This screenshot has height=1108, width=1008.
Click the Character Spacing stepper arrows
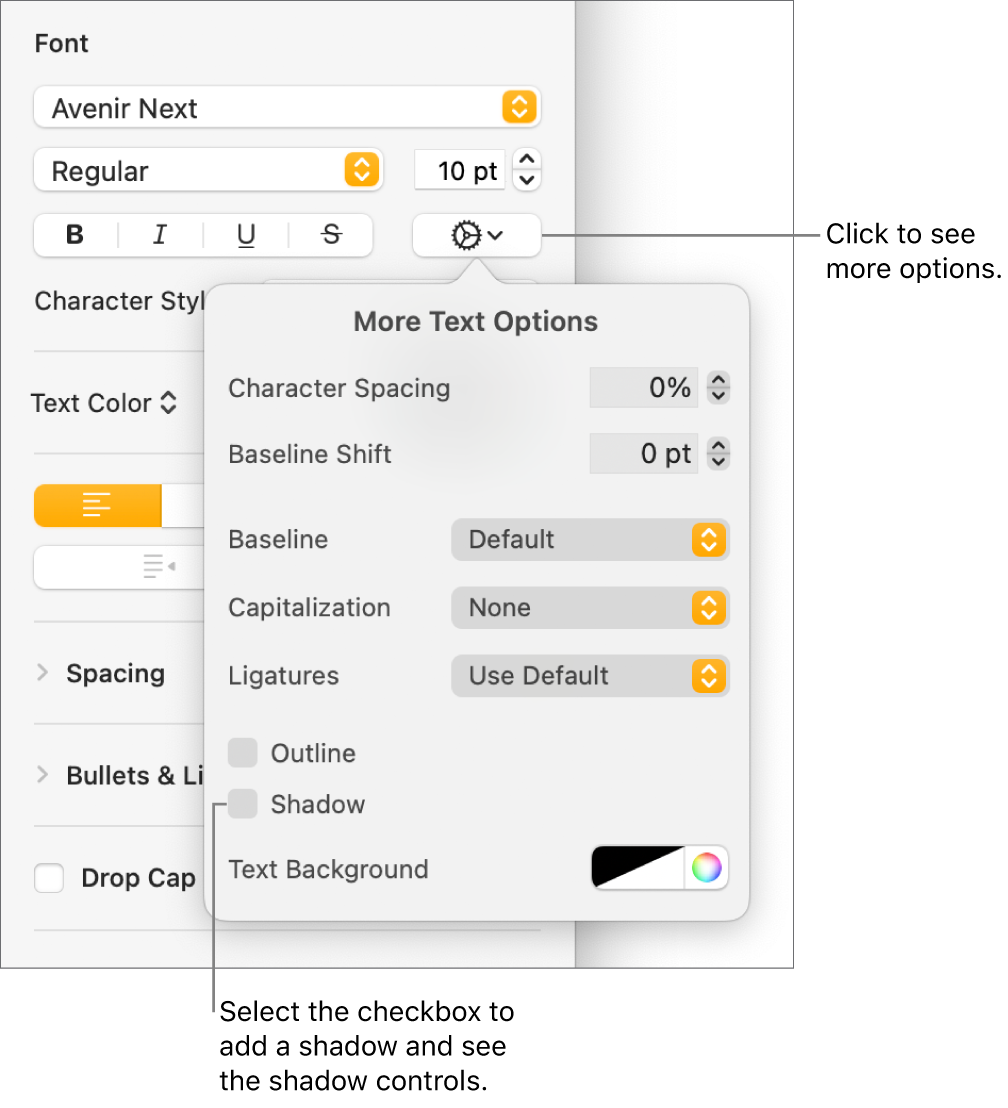718,388
